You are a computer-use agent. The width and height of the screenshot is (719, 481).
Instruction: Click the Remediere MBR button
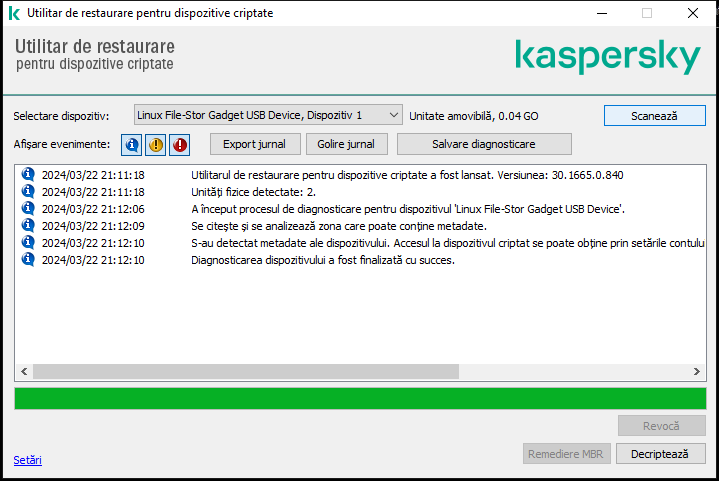[x=567, y=454]
